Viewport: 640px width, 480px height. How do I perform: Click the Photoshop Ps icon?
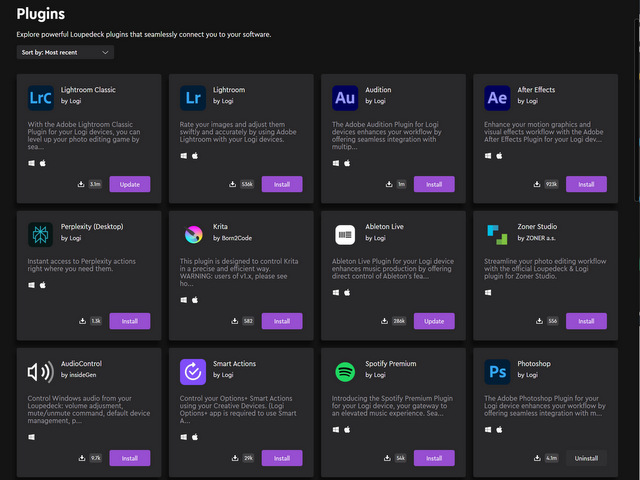[497, 372]
